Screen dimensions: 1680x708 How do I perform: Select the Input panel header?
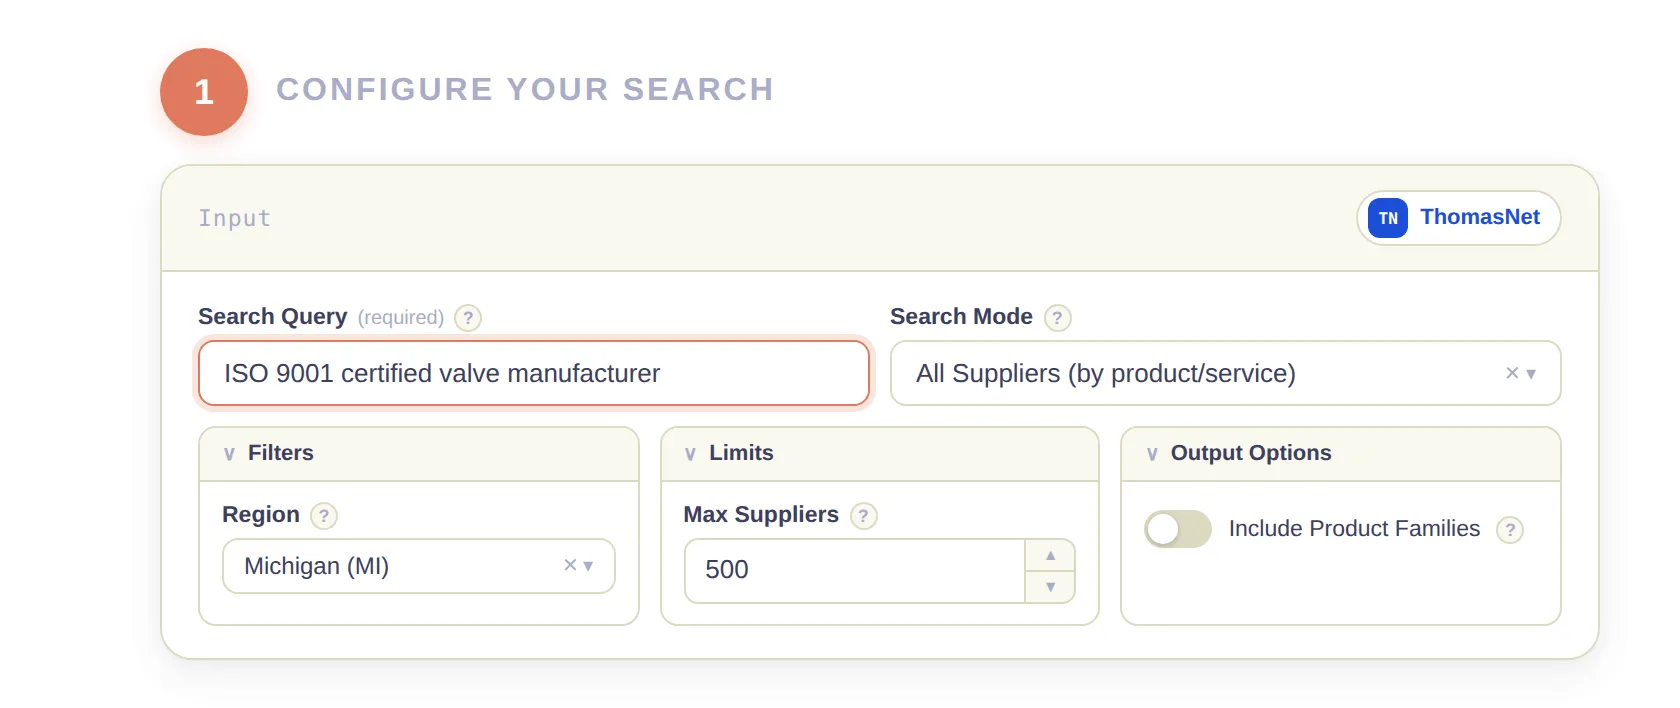click(235, 218)
